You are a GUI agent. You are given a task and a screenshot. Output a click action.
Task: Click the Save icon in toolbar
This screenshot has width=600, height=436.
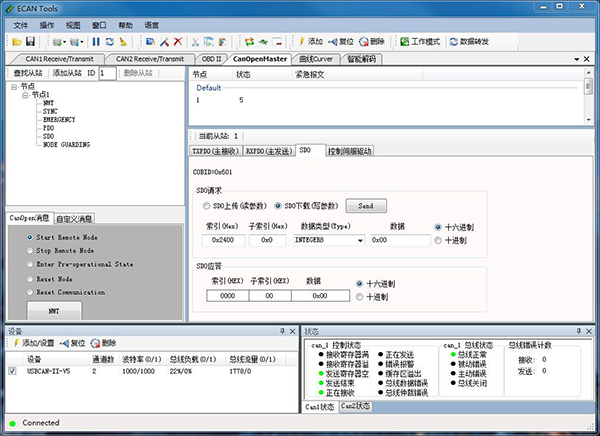31,42
